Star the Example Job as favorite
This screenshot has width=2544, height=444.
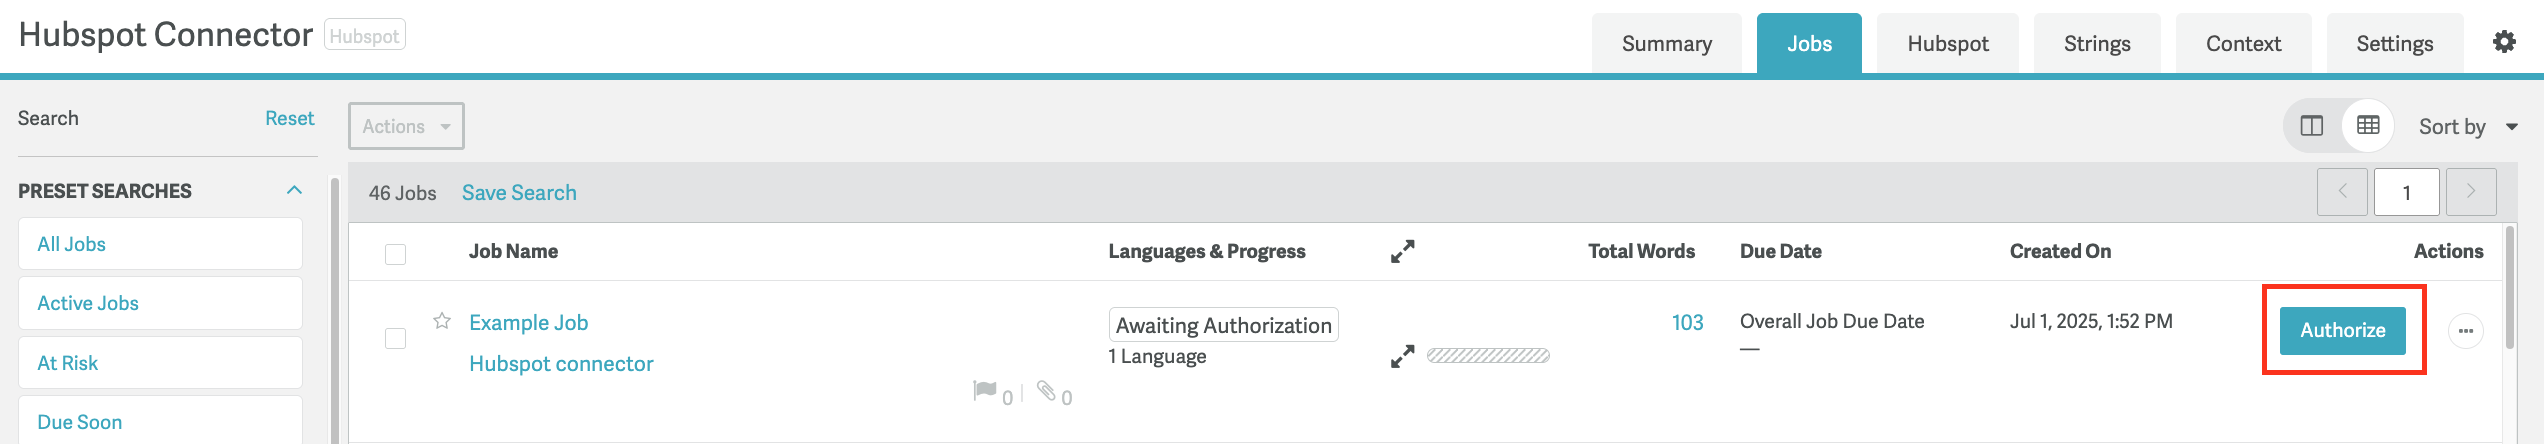click(x=442, y=321)
